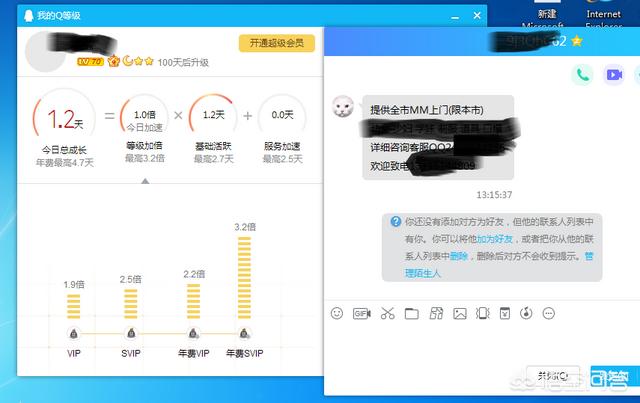The width and height of the screenshot is (640, 403).
Task: Click the blue send button in the chat window
Action: tap(615, 376)
